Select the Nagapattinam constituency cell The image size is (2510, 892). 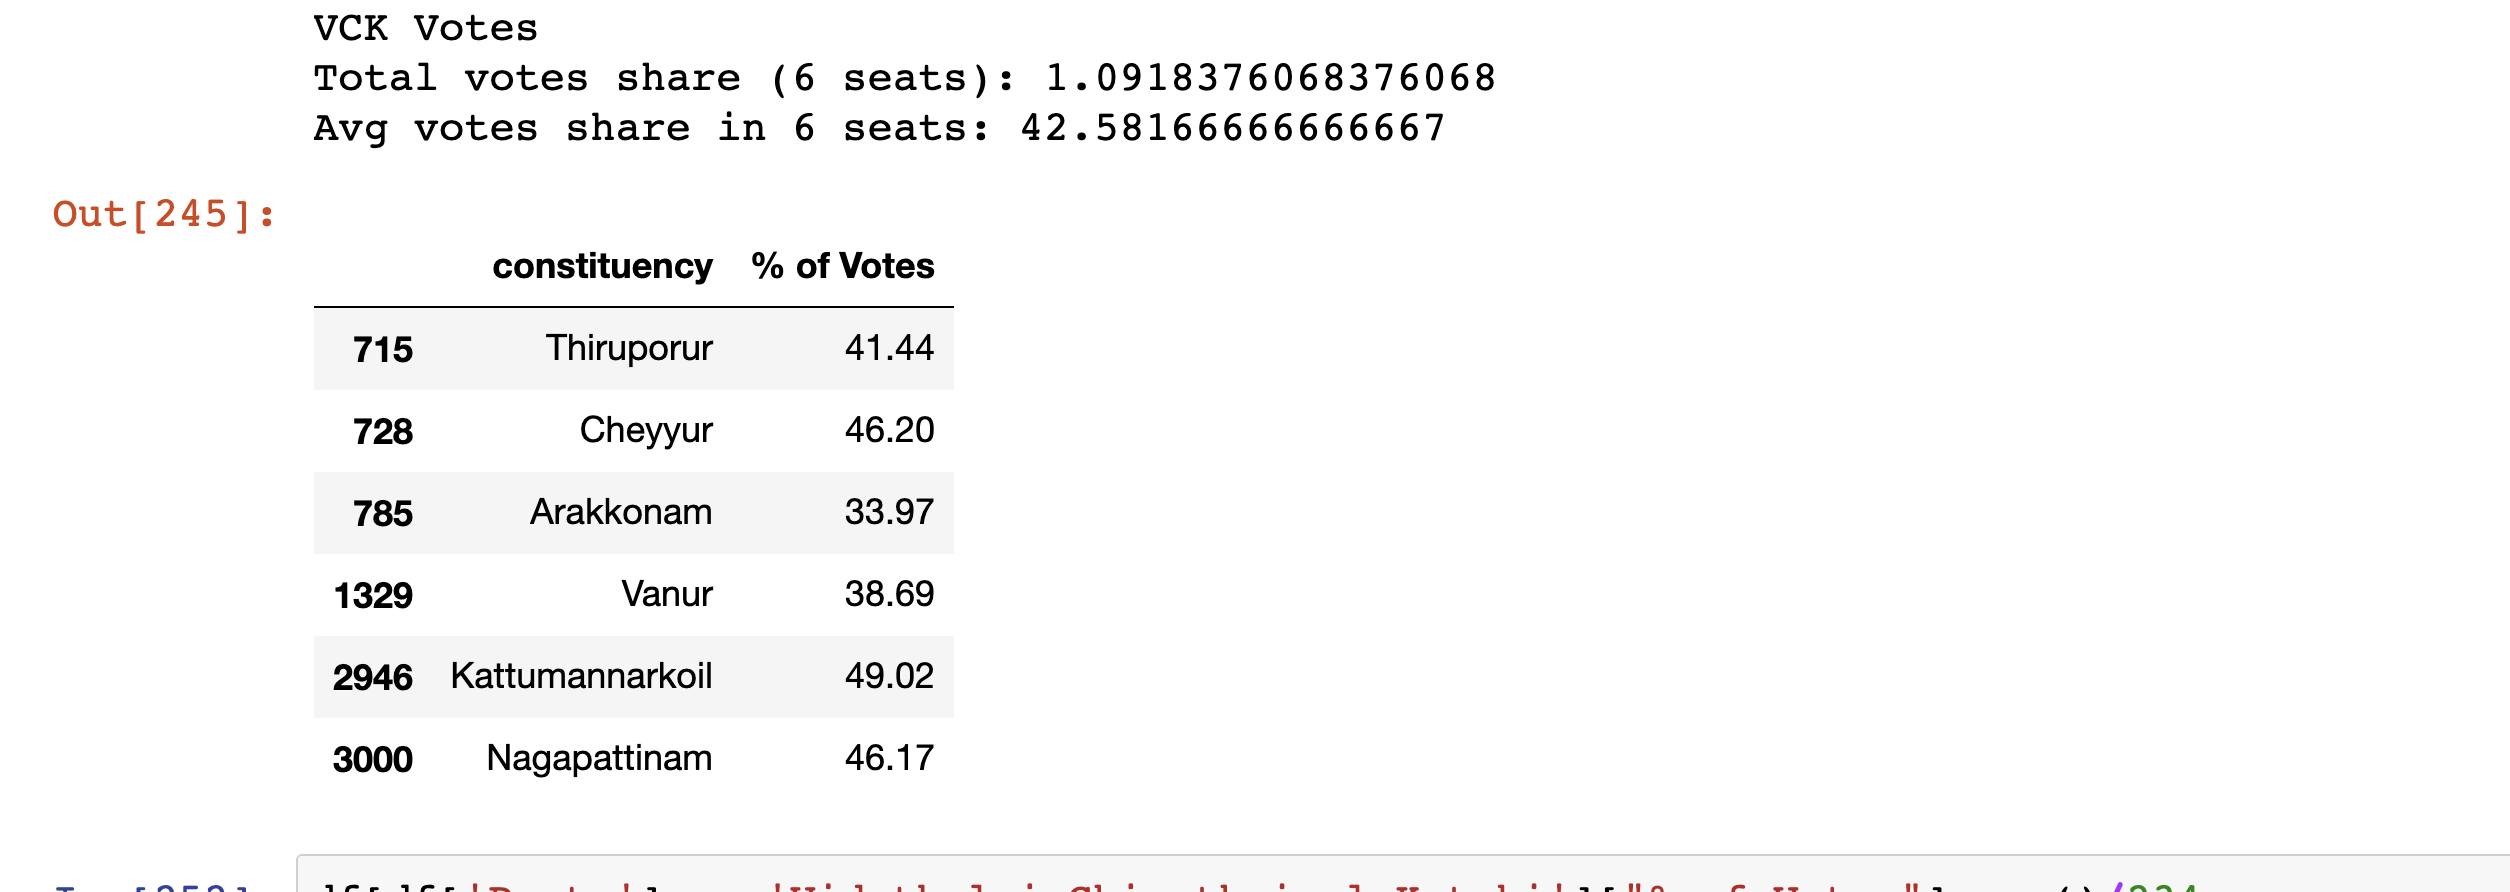pos(599,758)
